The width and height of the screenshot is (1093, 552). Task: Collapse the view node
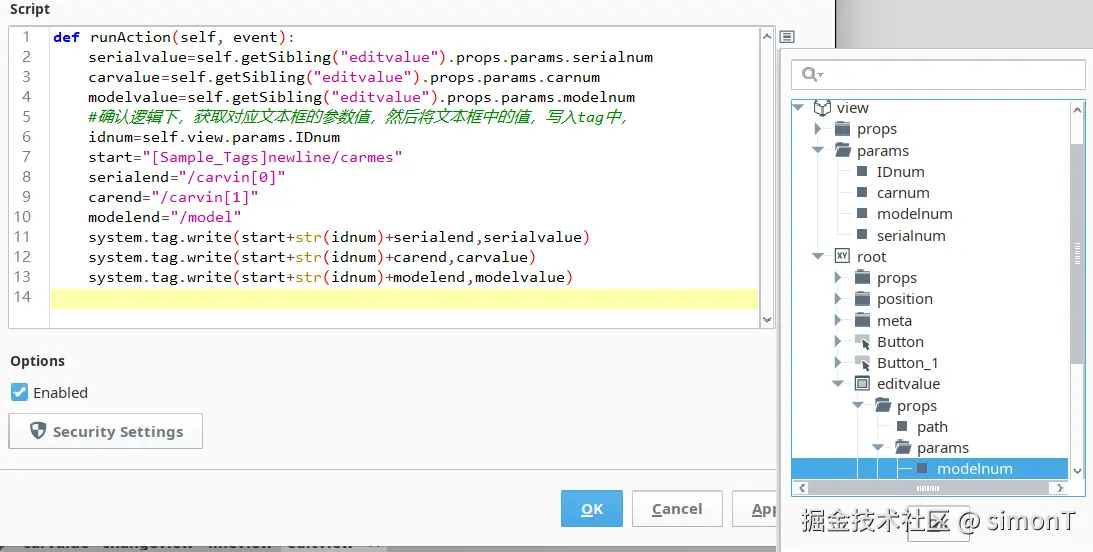point(799,107)
